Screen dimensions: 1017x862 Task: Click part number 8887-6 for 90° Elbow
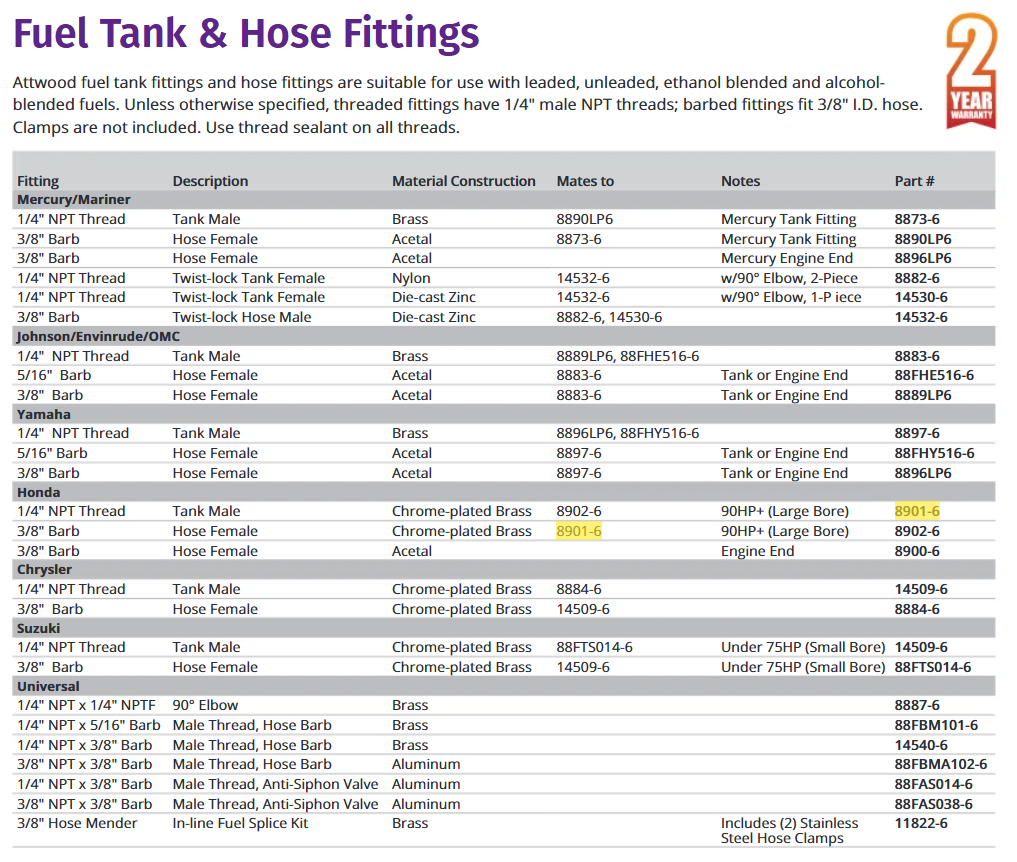pyautogui.click(x=916, y=706)
